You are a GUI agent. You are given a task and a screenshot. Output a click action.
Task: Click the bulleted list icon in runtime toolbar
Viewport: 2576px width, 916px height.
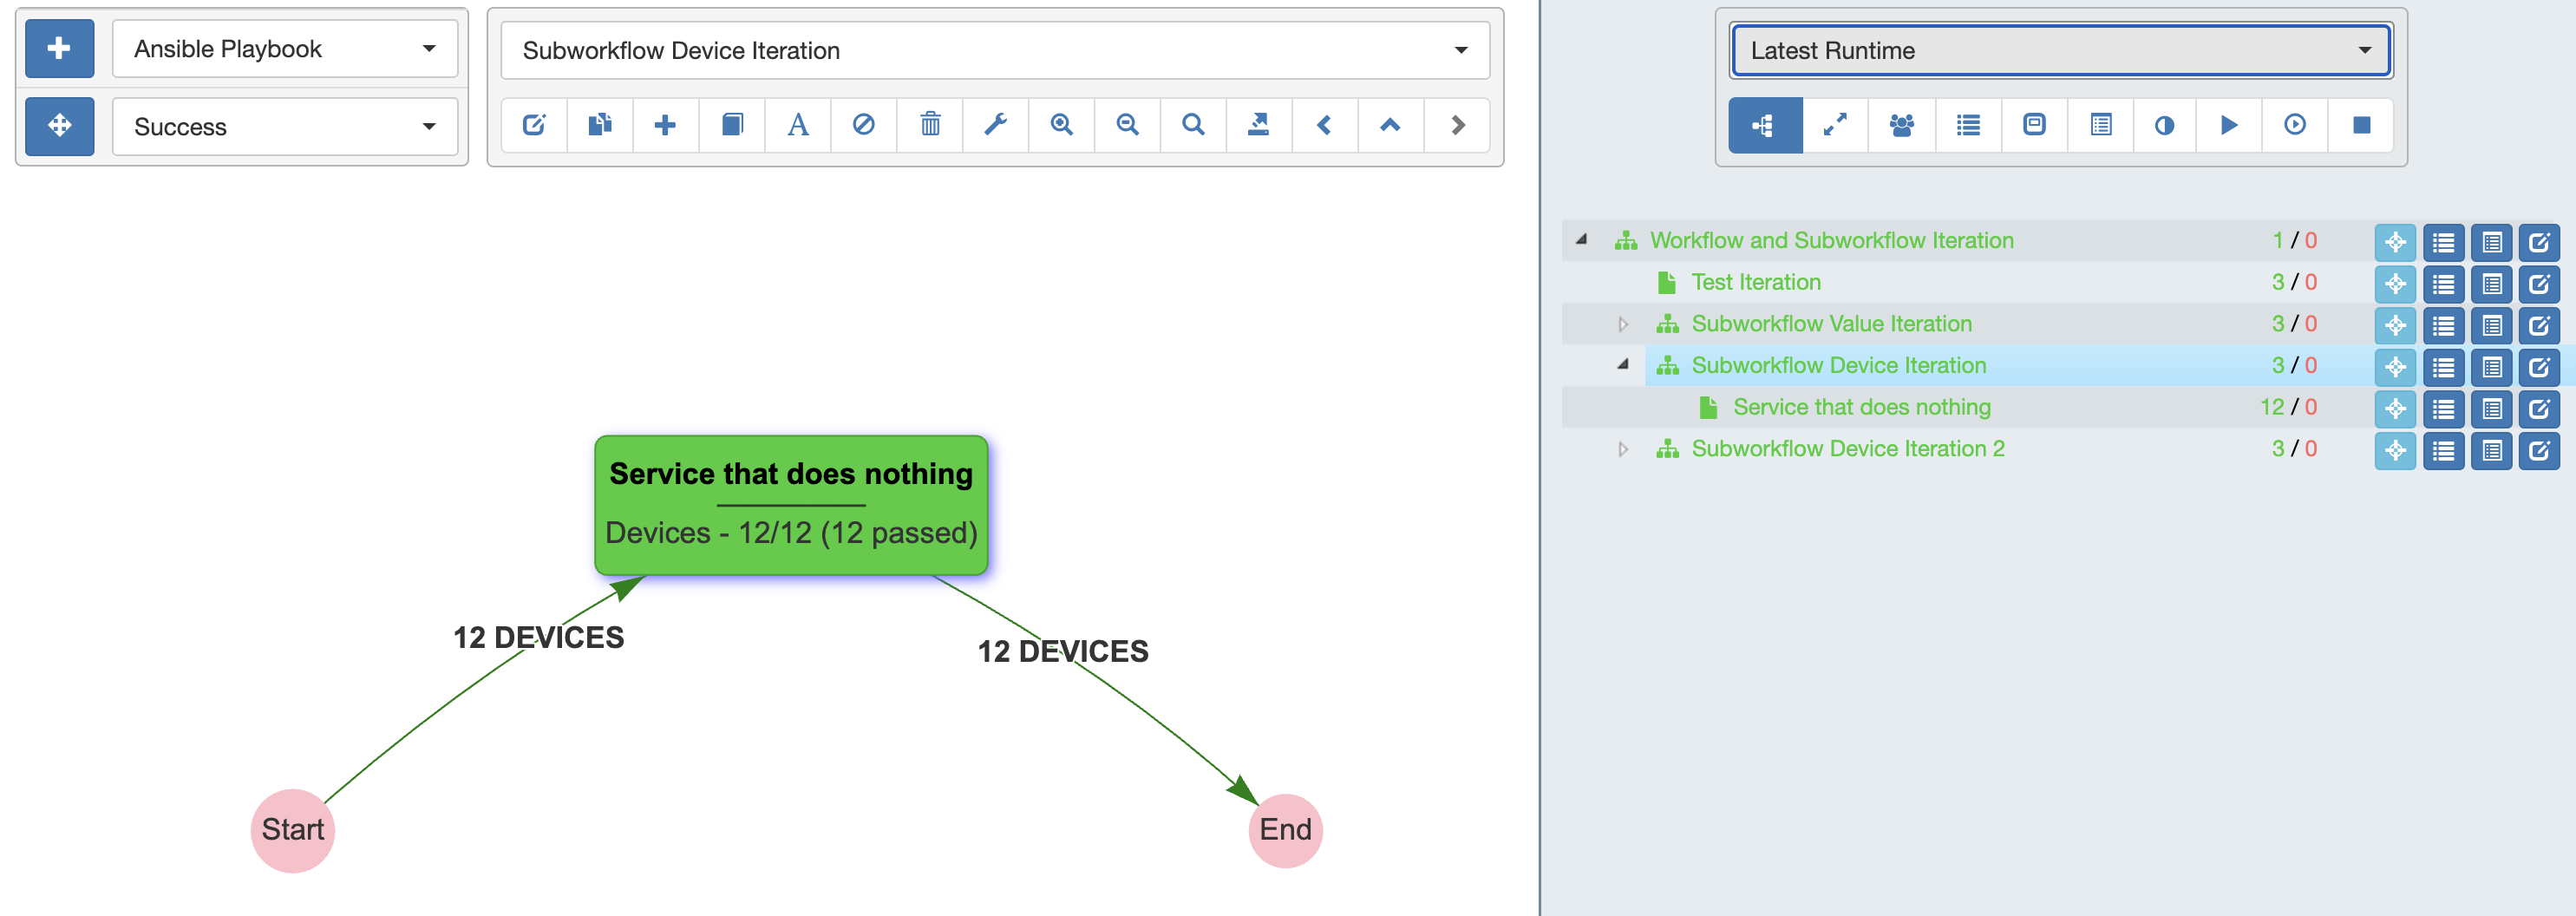point(1968,125)
